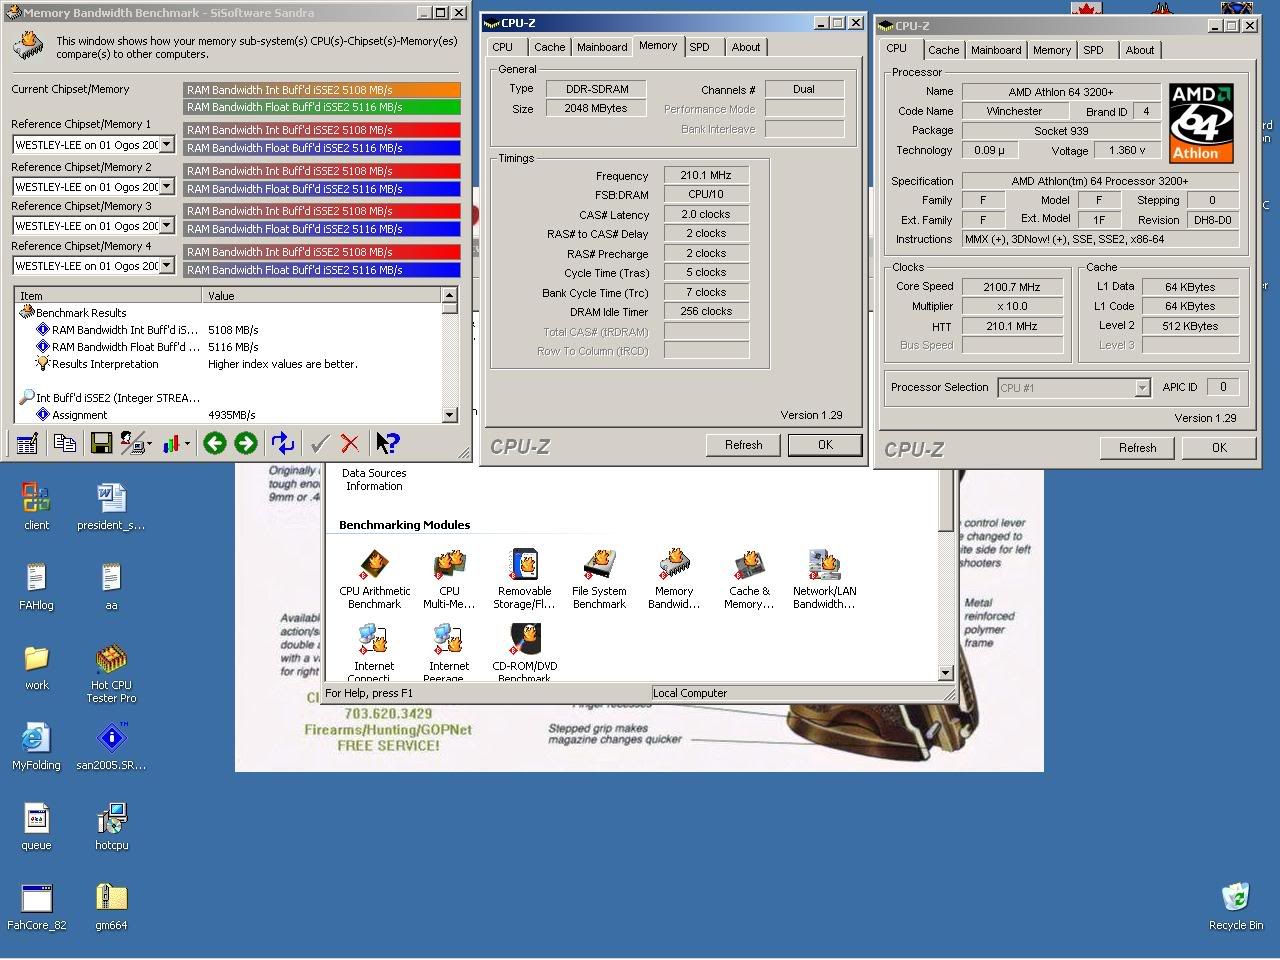The image size is (1280, 960).
Task: Open the Reference Chipset/Memory 1 dropdown
Action: coord(168,144)
